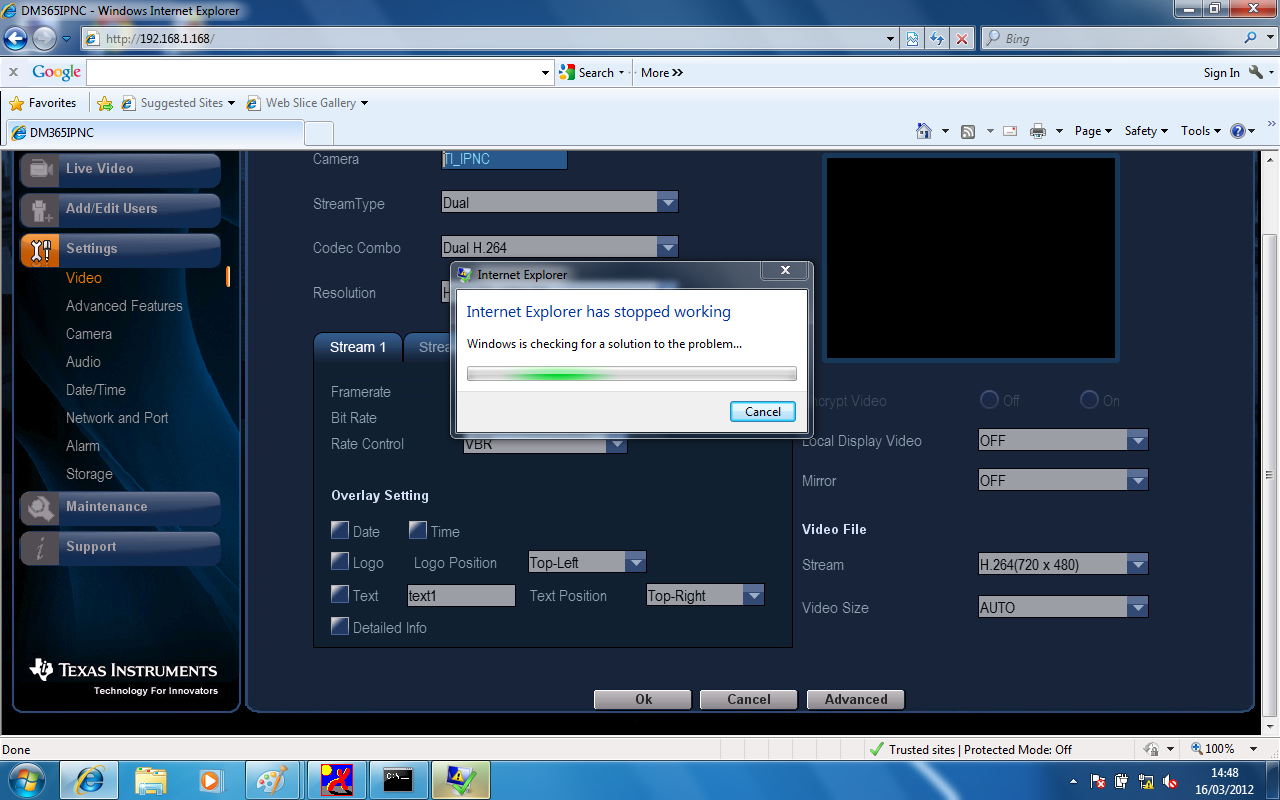The width and height of the screenshot is (1280, 800).
Task: Open Windows Media Player from taskbar
Action: click(x=210, y=779)
